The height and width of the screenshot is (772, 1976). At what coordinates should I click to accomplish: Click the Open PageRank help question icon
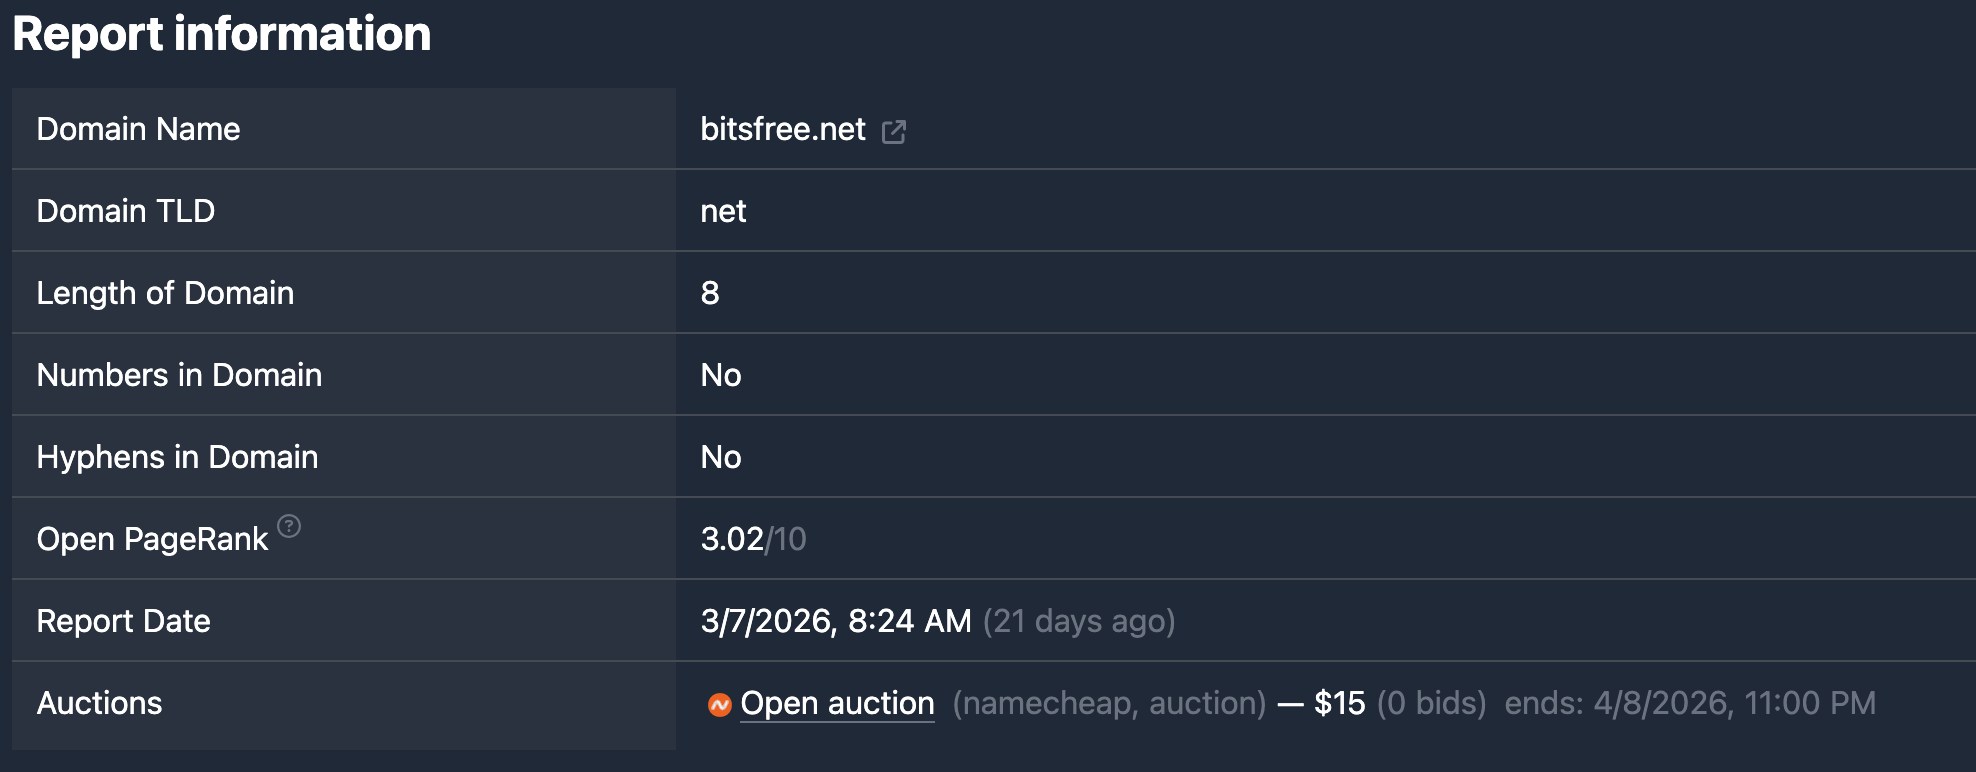(288, 524)
